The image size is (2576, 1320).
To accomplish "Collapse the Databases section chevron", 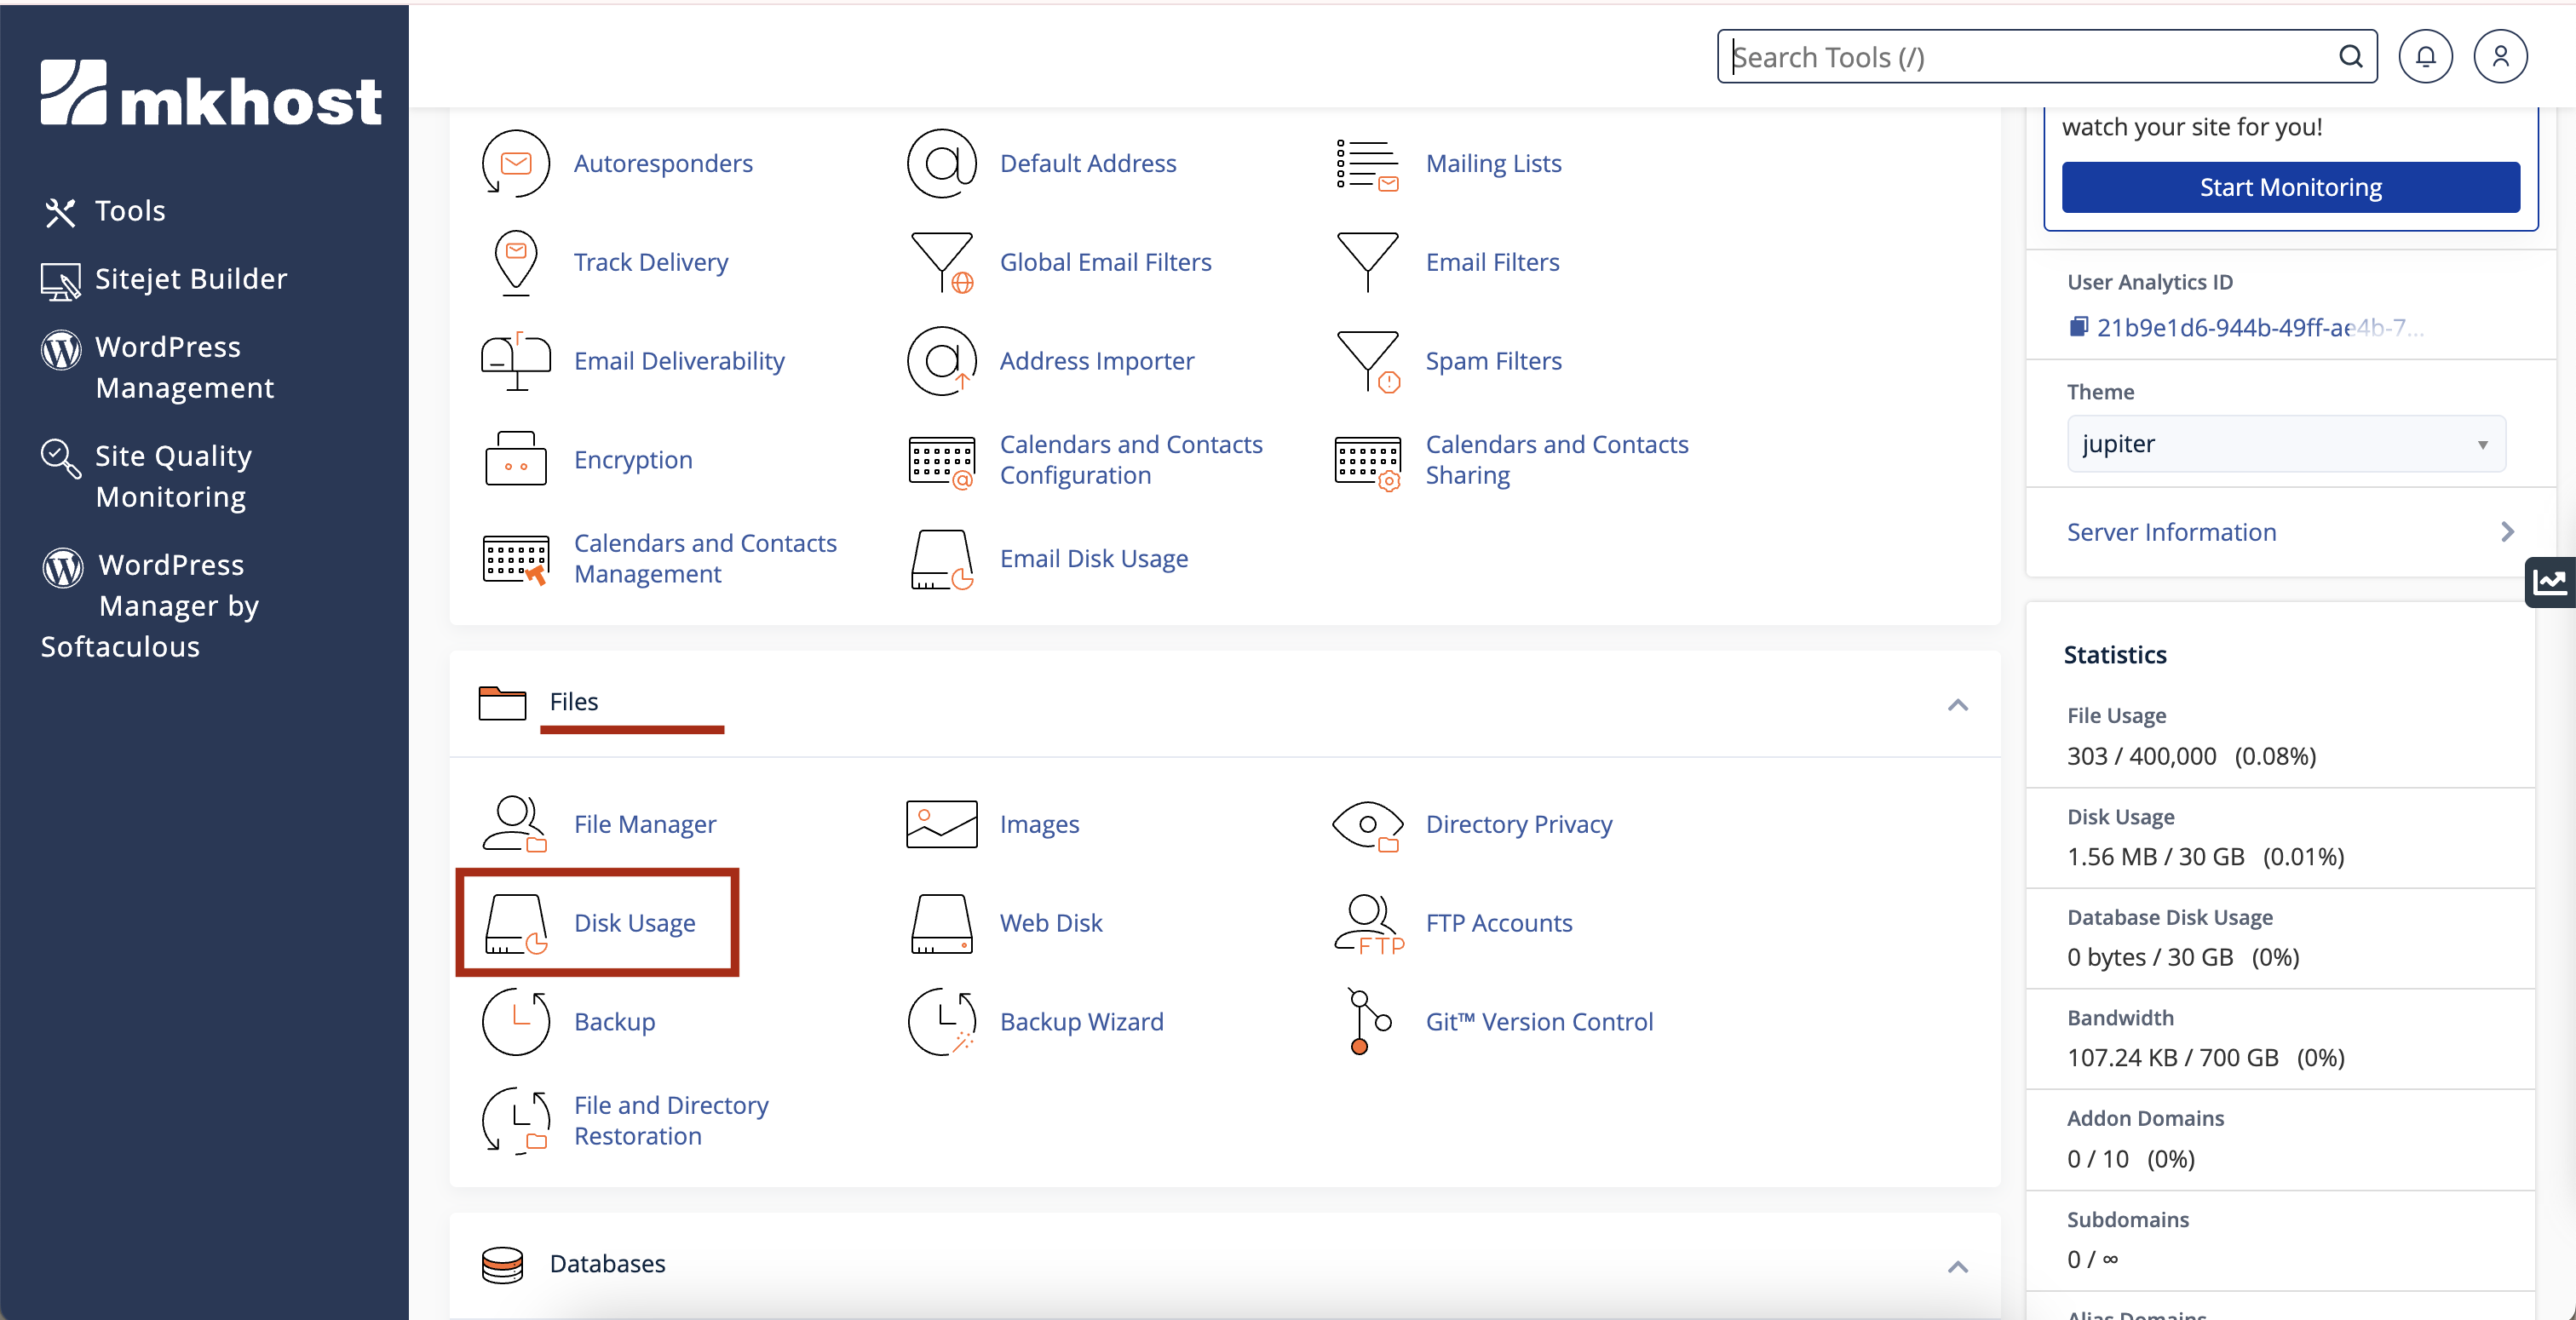I will 1957,1267.
